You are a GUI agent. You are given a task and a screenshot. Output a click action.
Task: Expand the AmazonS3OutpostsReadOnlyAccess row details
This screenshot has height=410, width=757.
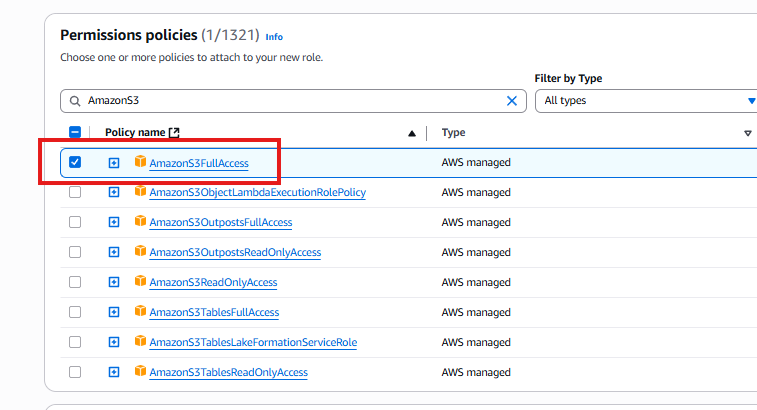click(114, 252)
